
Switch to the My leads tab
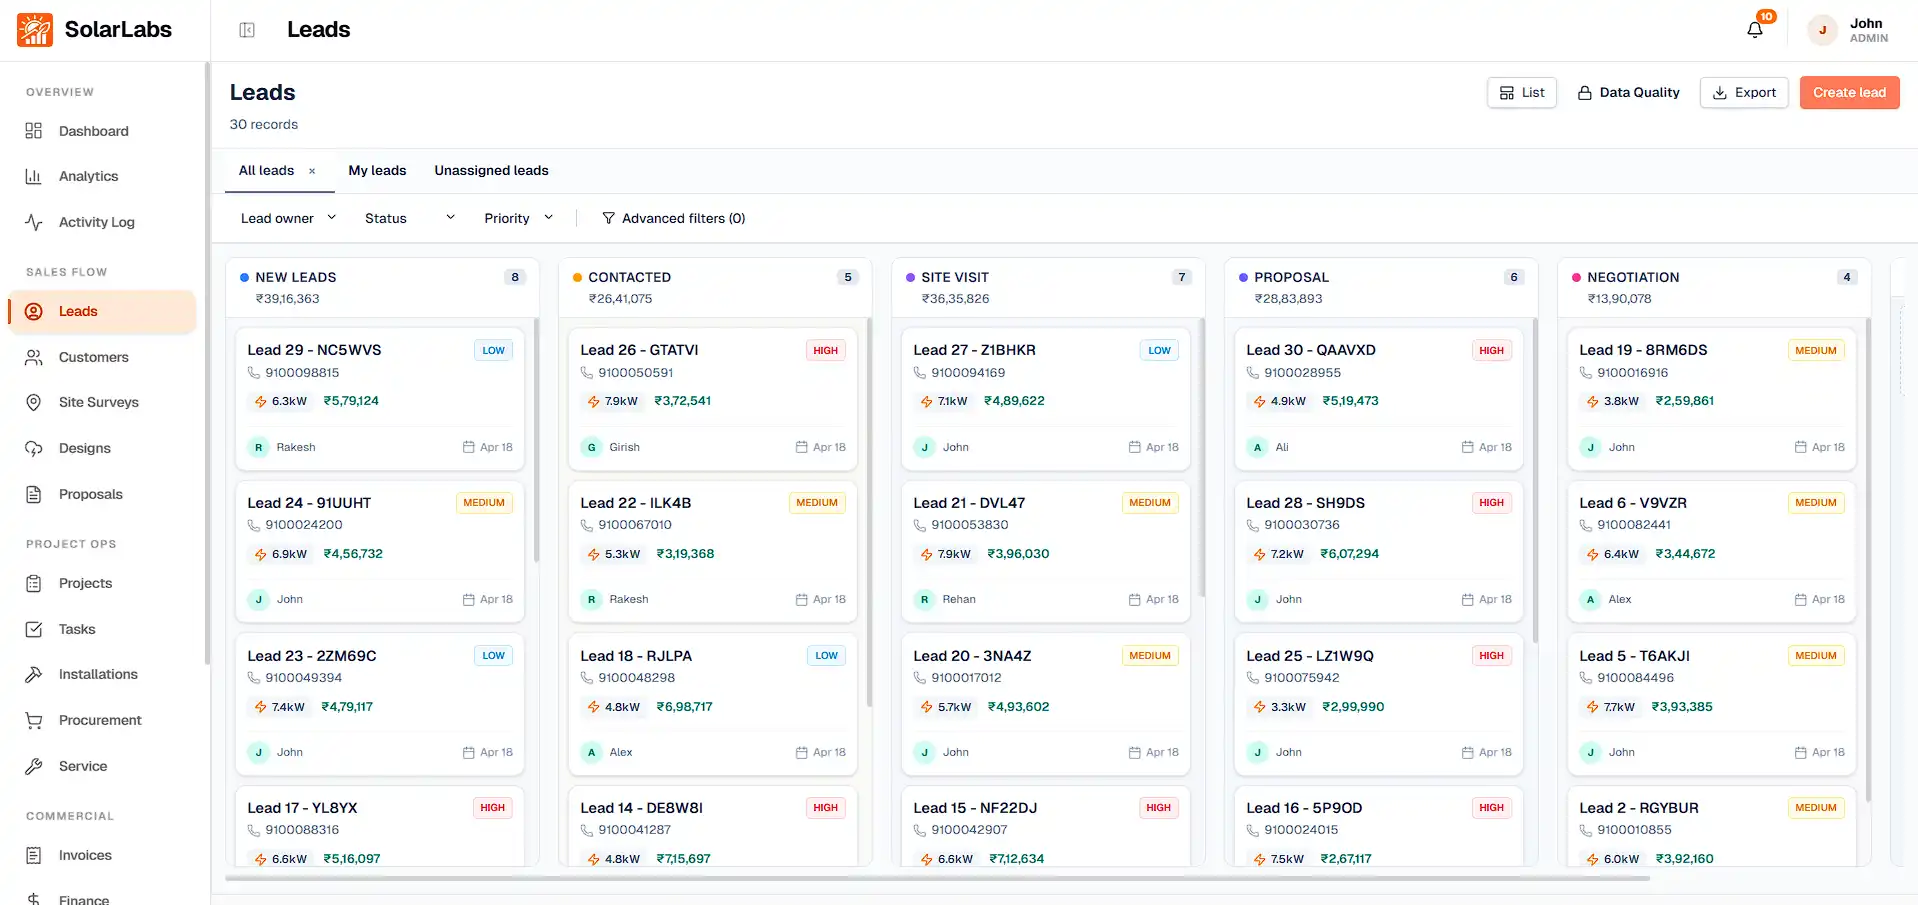pos(377,171)
